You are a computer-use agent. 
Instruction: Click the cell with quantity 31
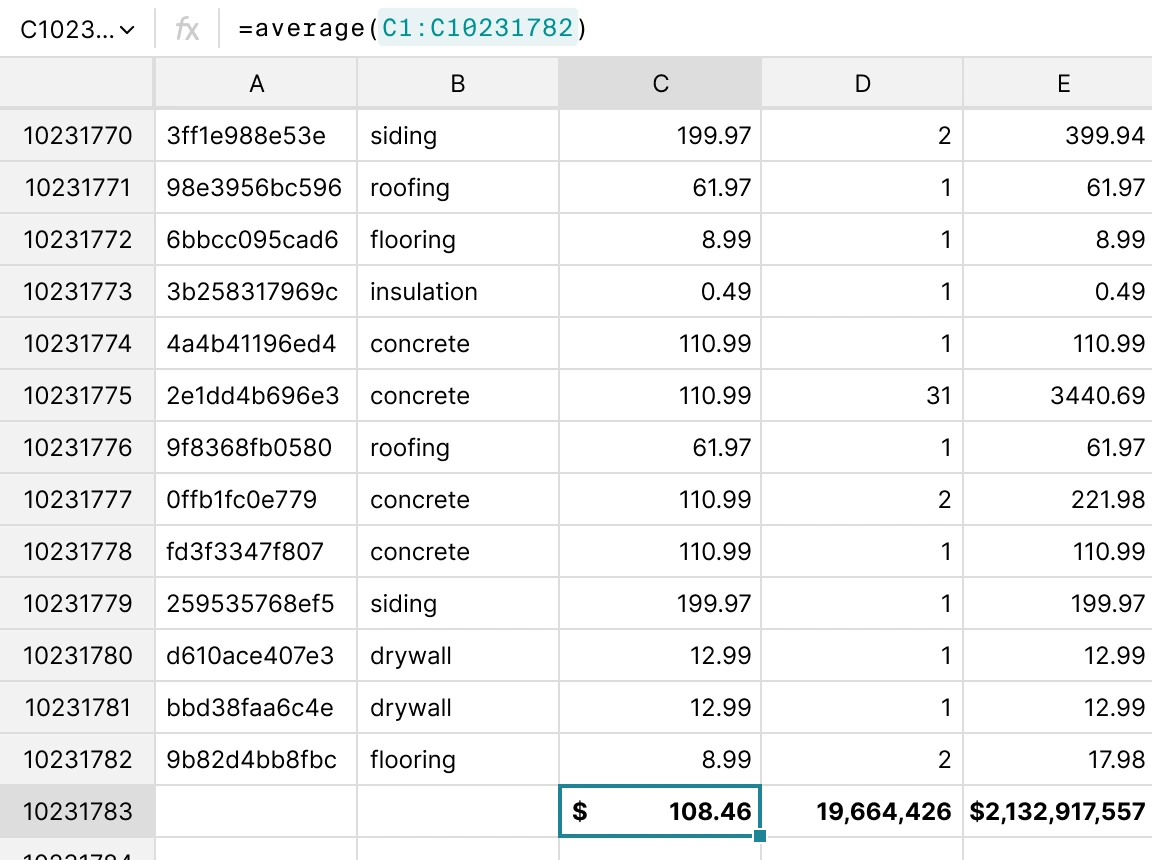point(862,396)
